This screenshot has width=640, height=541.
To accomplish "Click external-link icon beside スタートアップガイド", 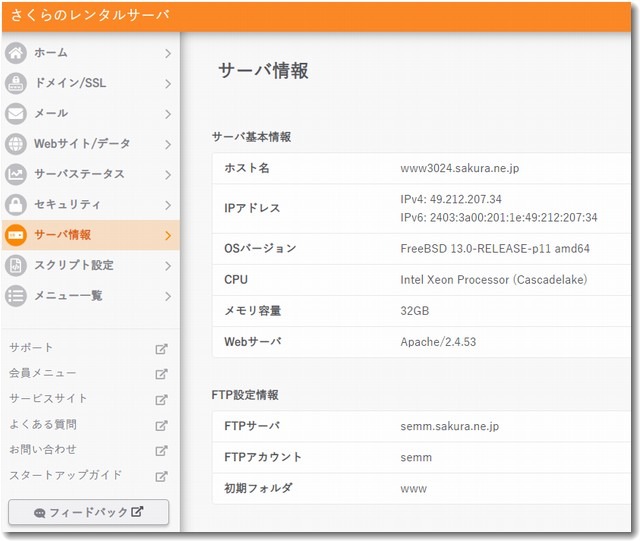I will (x=161, y=476).
